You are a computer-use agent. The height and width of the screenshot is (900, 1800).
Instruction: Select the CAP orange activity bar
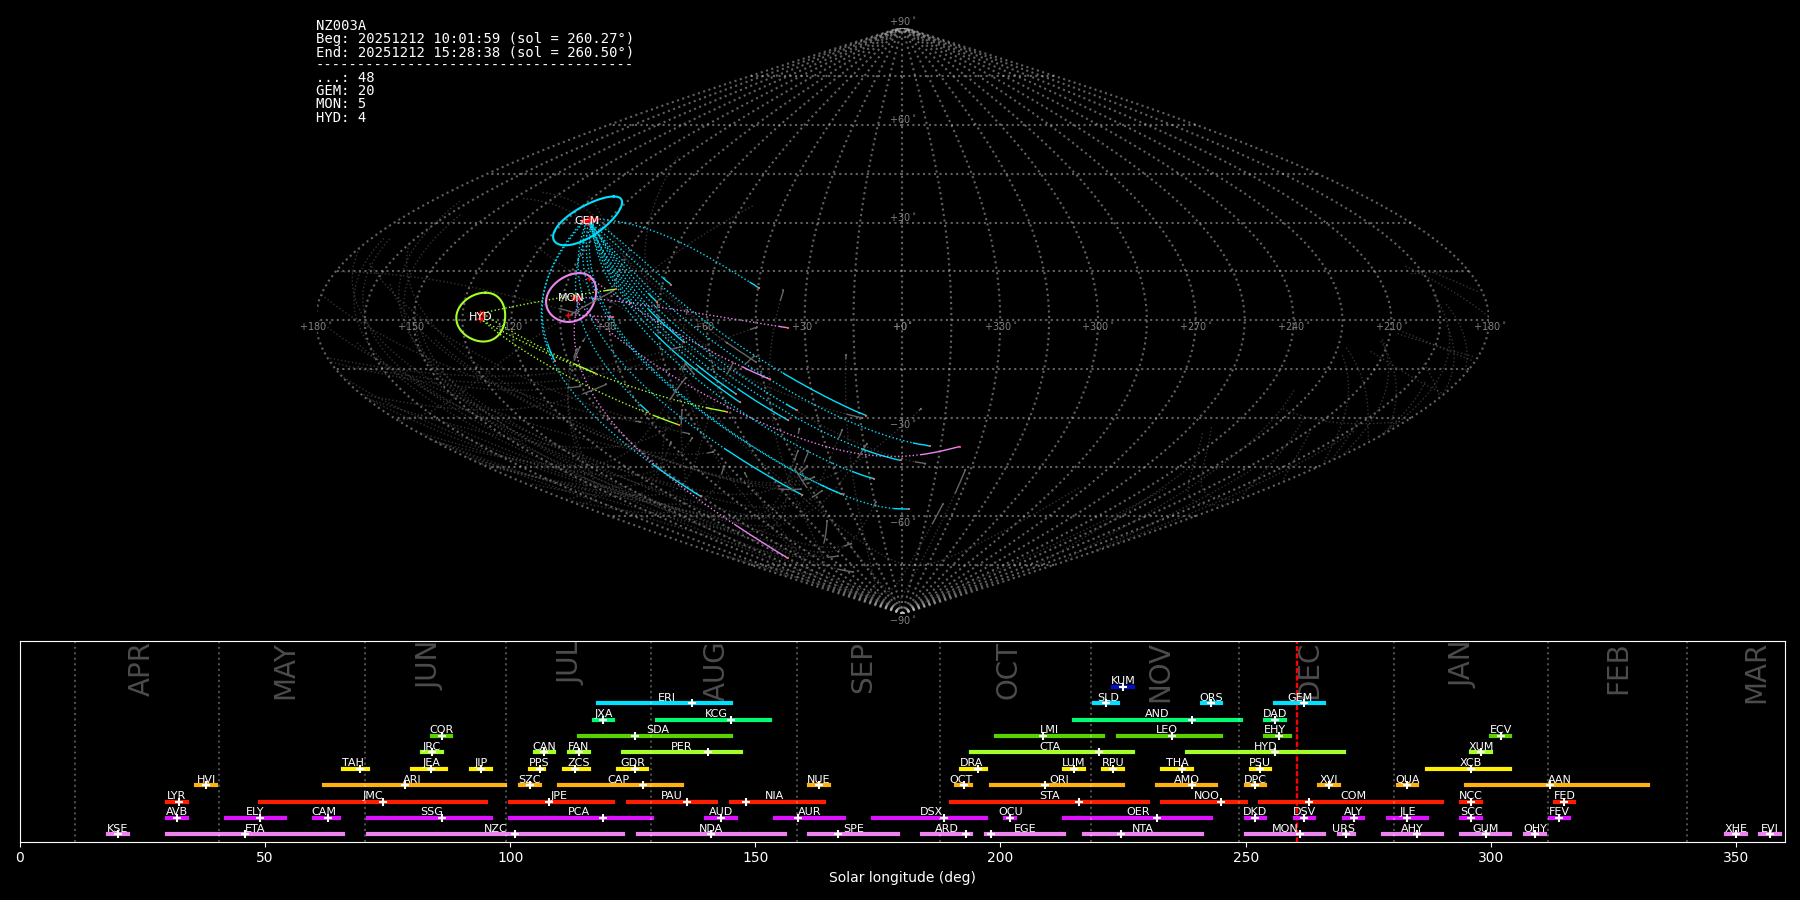pos(620,785)
